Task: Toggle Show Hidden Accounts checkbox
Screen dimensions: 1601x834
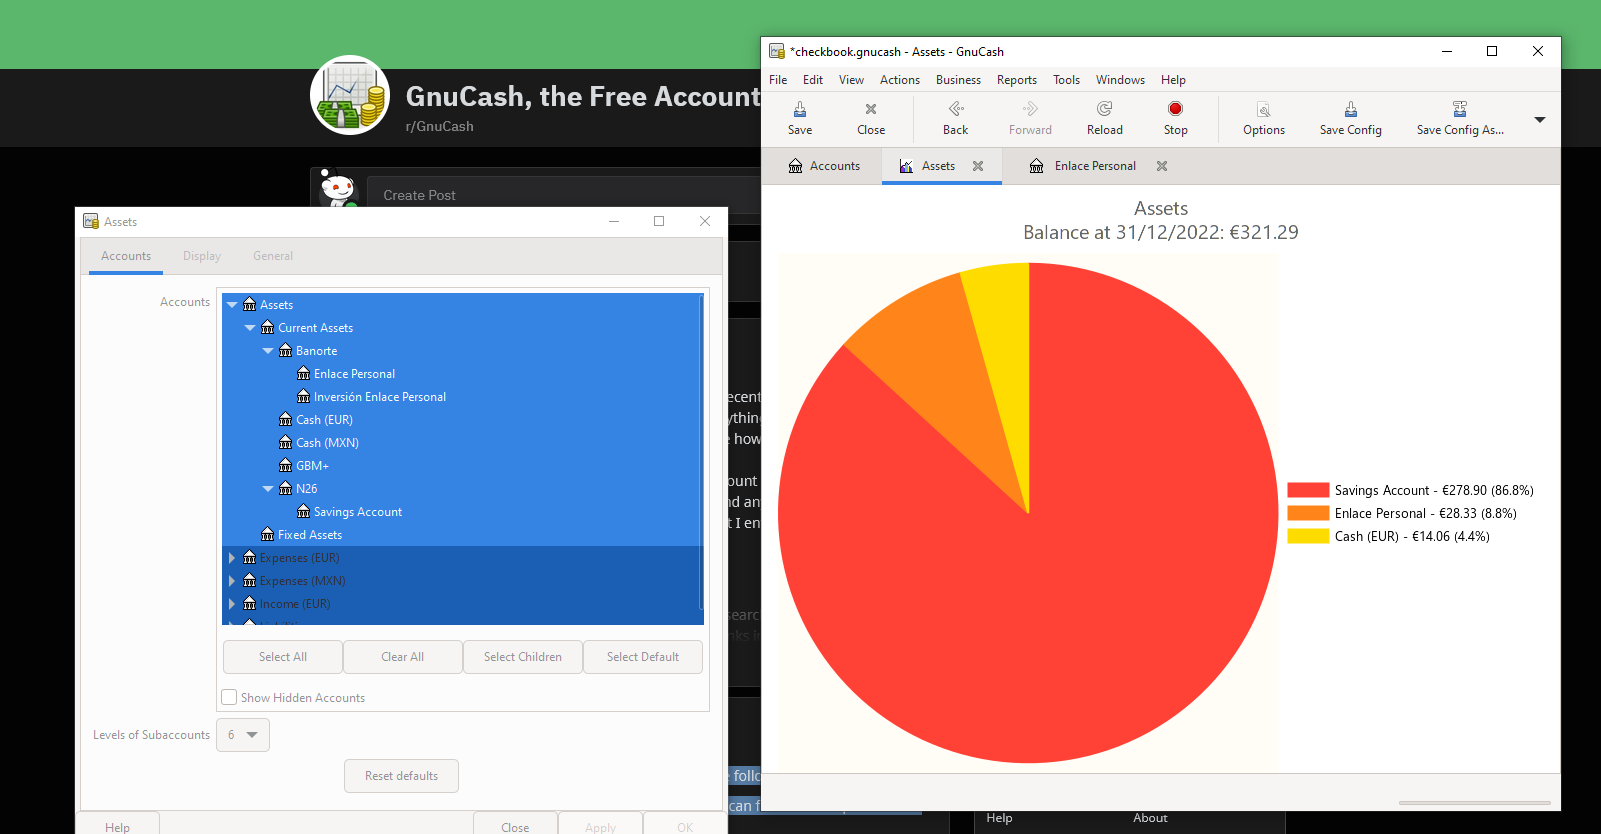Action: pos(229,697)
